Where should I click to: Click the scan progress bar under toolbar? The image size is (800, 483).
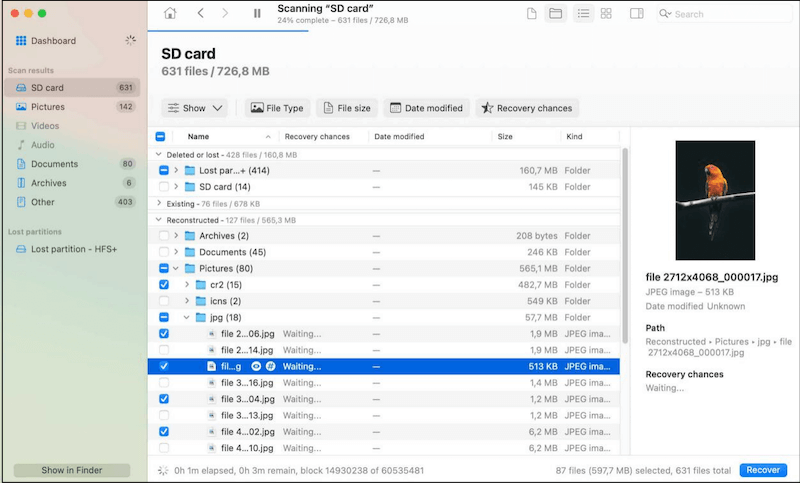[x=228, y=31]
